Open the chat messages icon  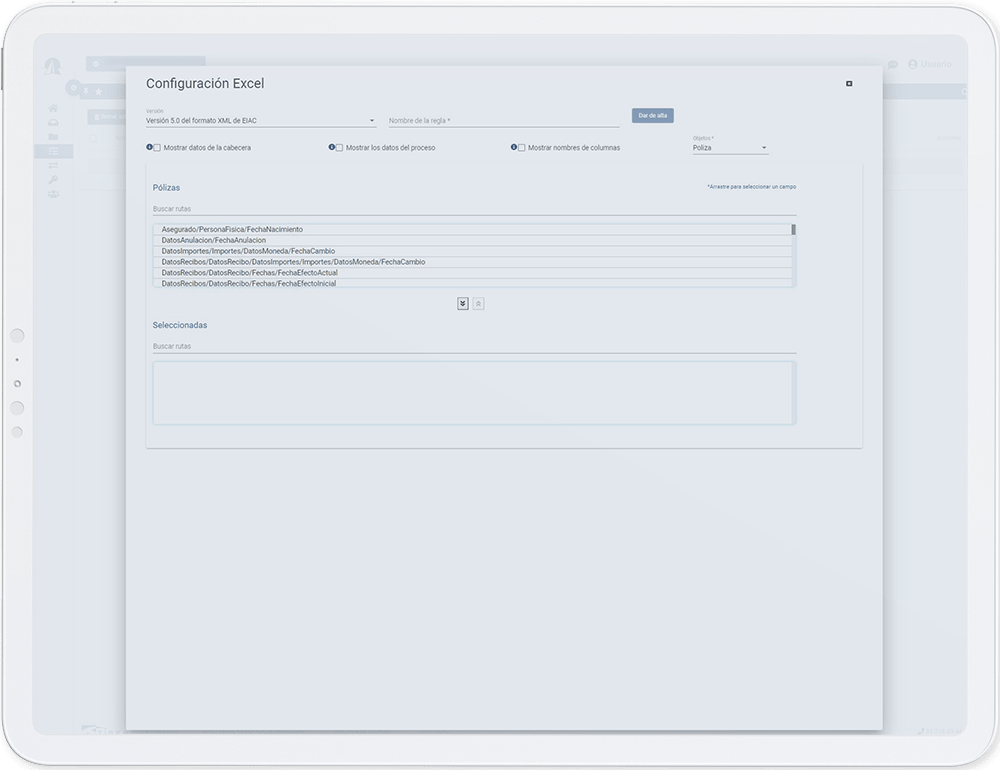tap(892, 64)
